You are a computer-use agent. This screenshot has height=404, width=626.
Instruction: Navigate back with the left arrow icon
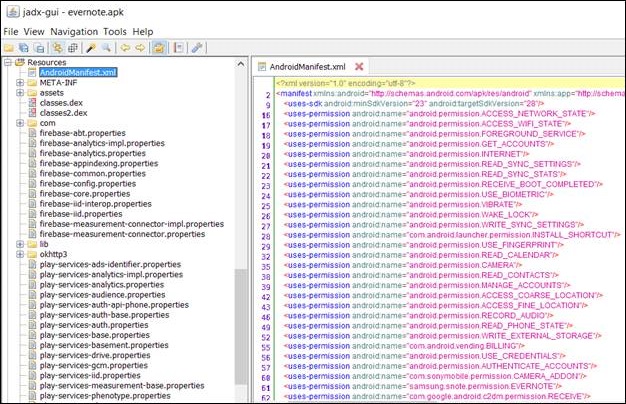coord(126,47)
